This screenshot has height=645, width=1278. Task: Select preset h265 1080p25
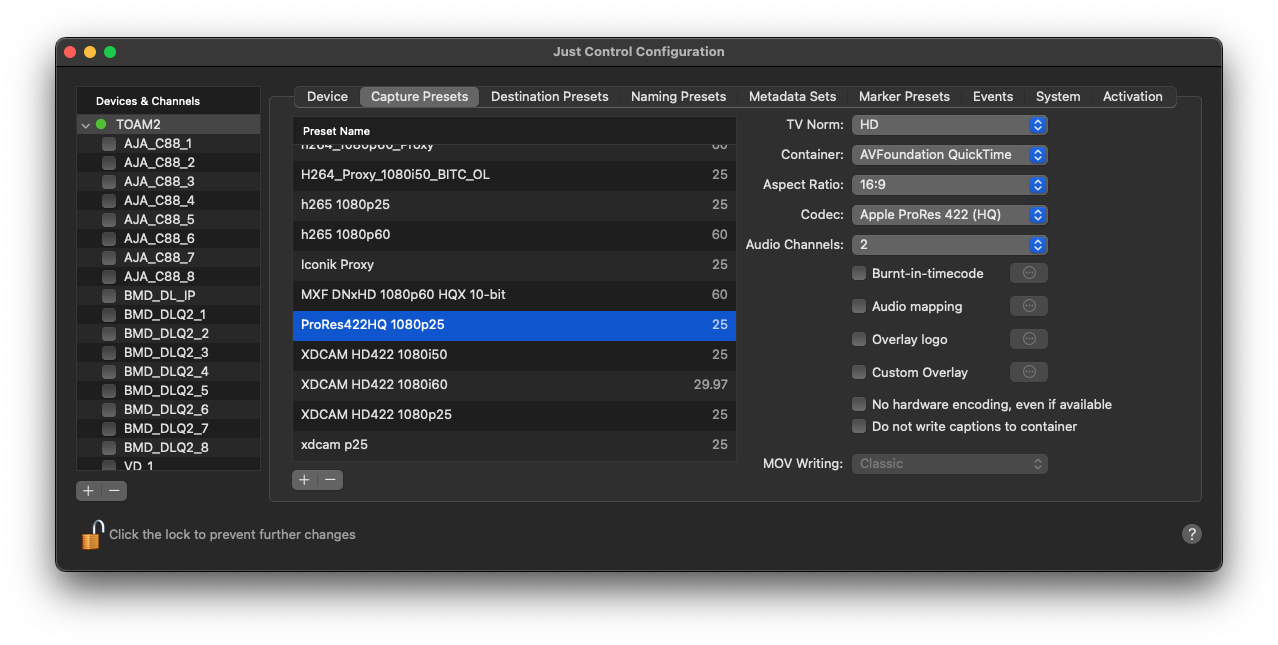click(514, 205)
